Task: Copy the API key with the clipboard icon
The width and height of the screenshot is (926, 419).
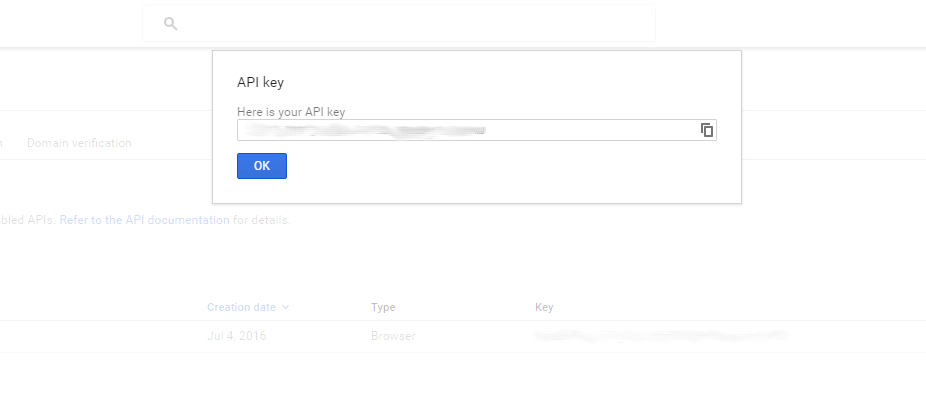Action: coord(707,130)
